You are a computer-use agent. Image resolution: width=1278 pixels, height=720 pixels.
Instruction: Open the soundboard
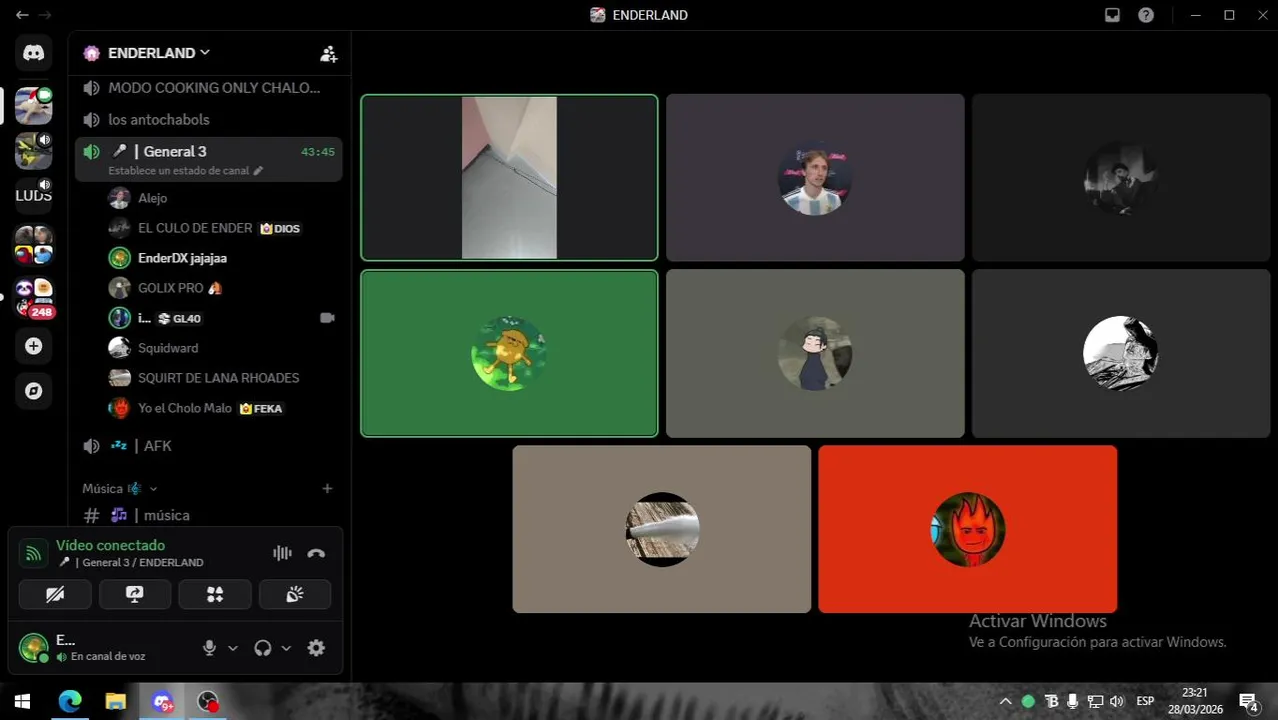295,594
